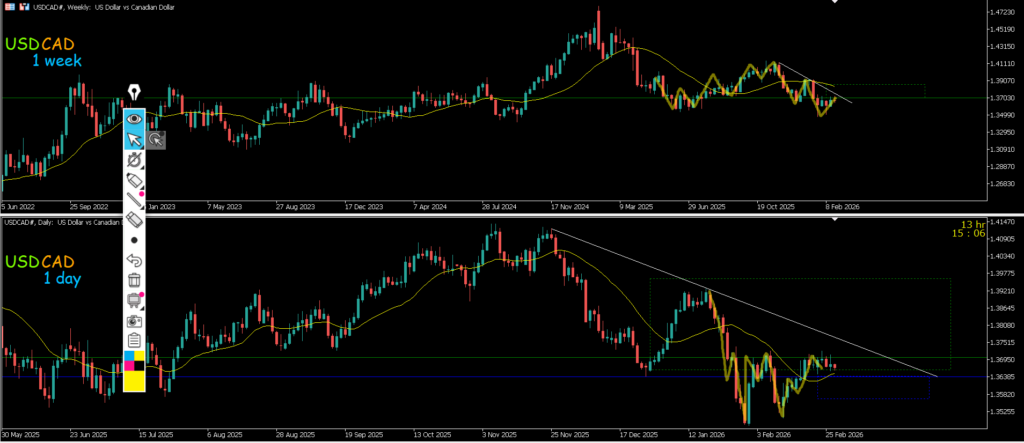
Task: Click the stamp icon with the pink dot
Action: [134, 300]
